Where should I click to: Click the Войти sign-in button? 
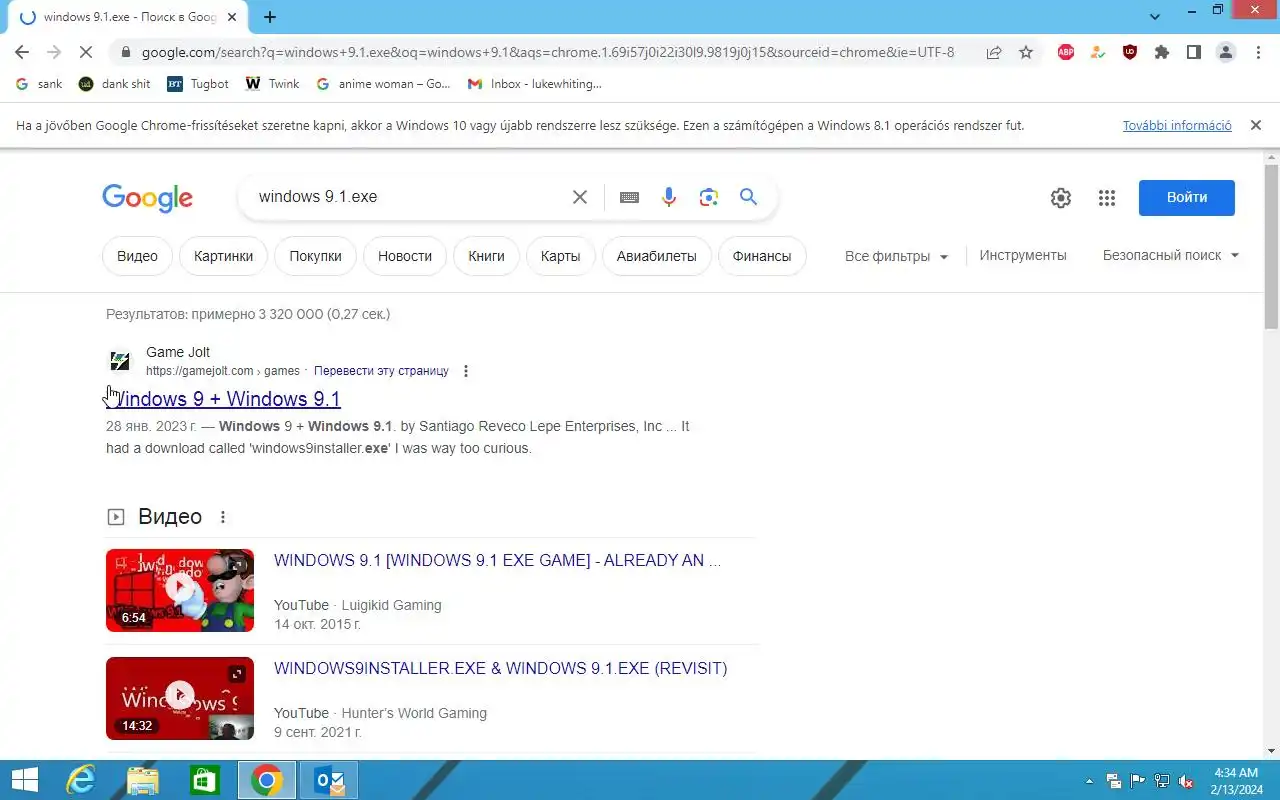(x=1187, y=198)
